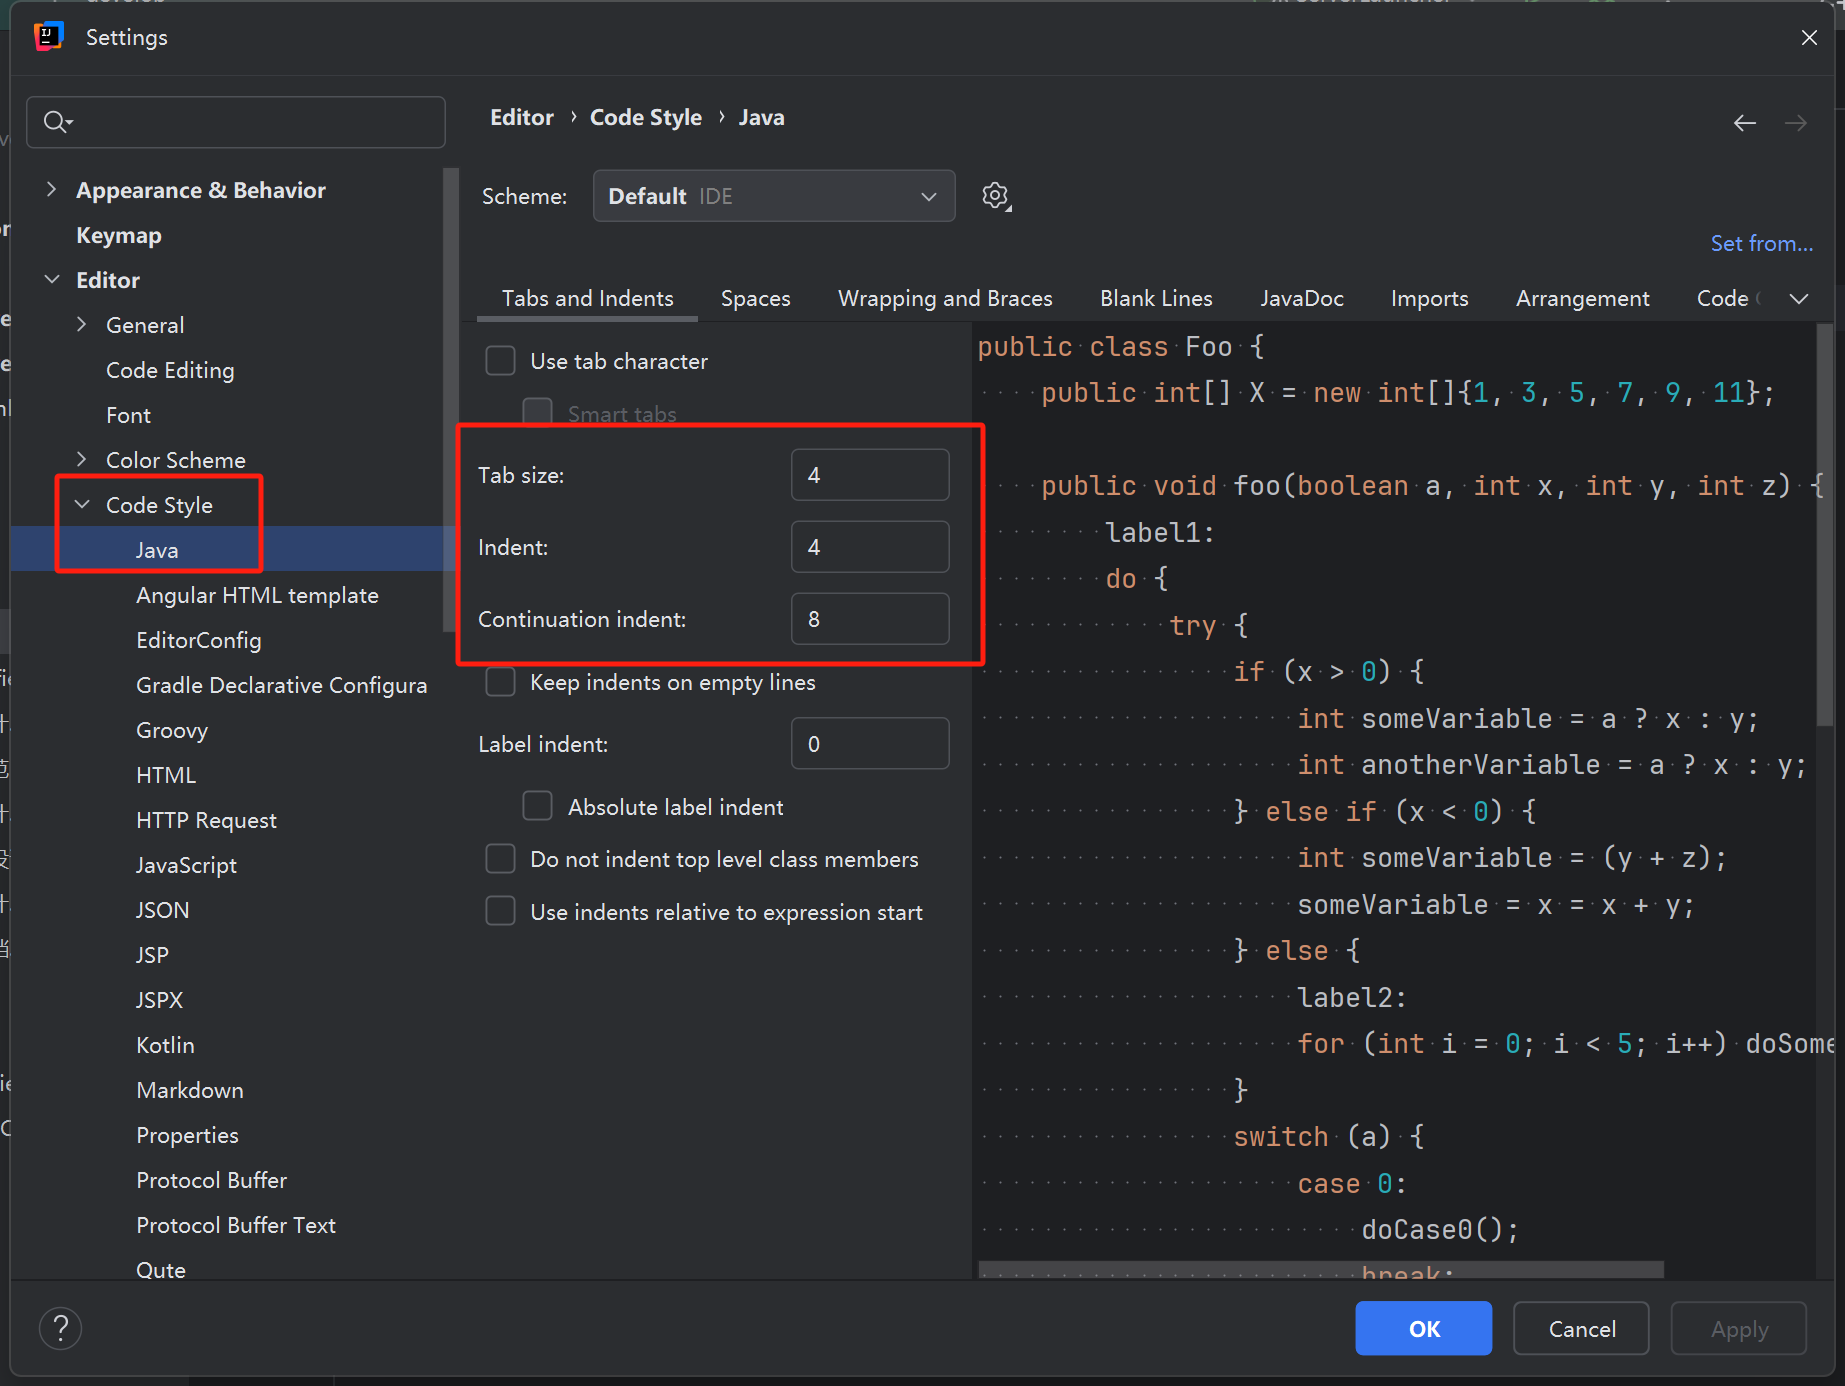
Task: Check Do not indent top level class members
Action: click(500, 859)
